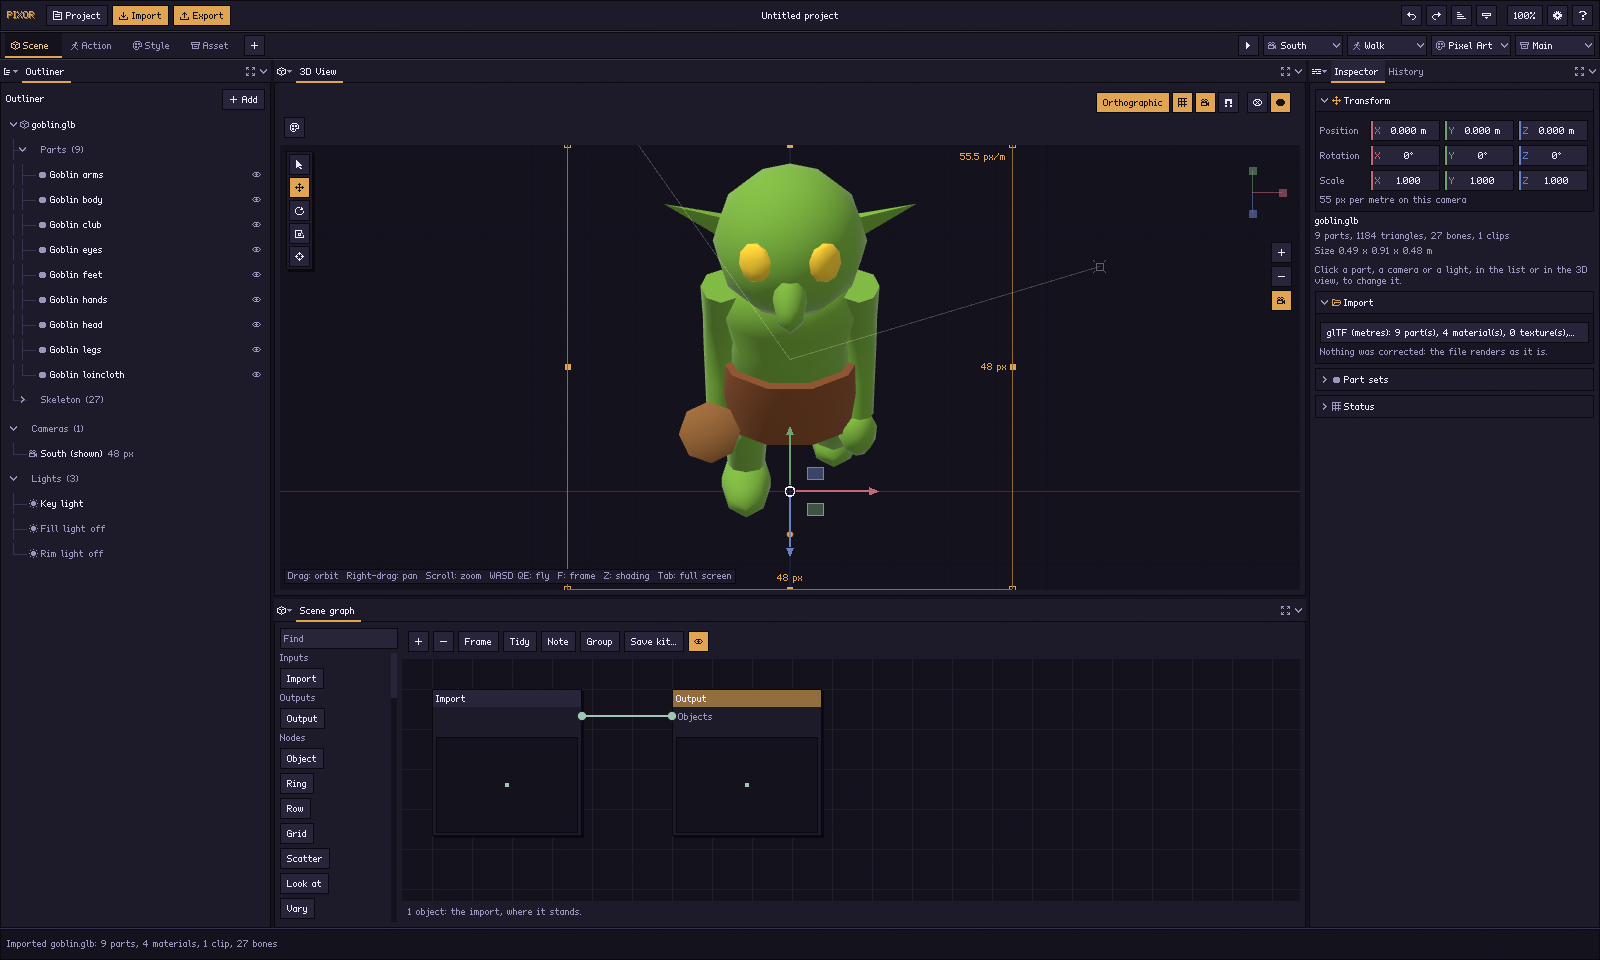Viewport: 1600px width, 960px height.
Task: Expand the Skeleton (27) group
Action: coord(22,400)
